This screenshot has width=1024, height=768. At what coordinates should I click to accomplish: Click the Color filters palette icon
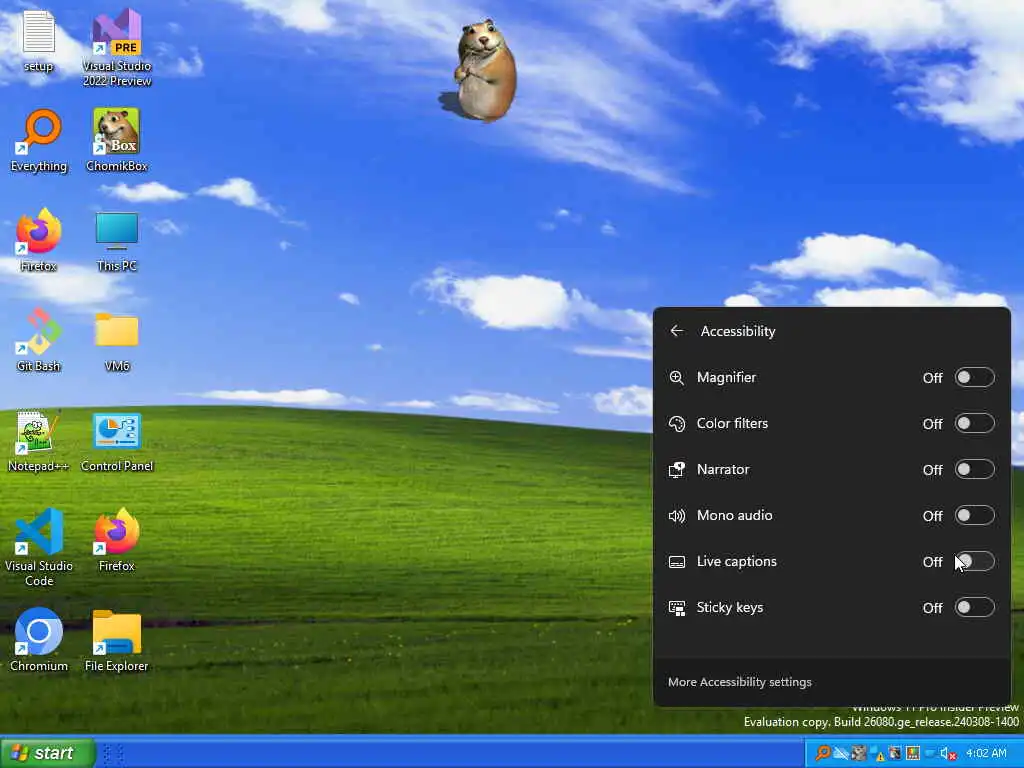(677, 424)
